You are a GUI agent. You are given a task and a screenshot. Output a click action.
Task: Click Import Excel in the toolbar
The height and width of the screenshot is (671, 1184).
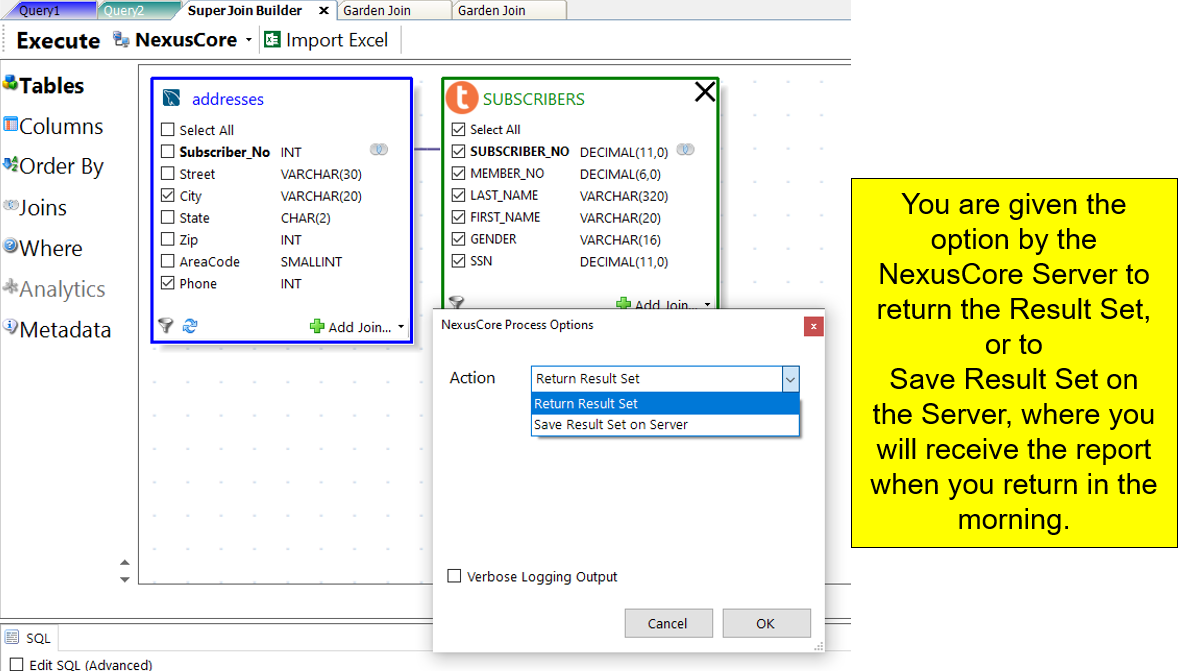tap(326, 40)
